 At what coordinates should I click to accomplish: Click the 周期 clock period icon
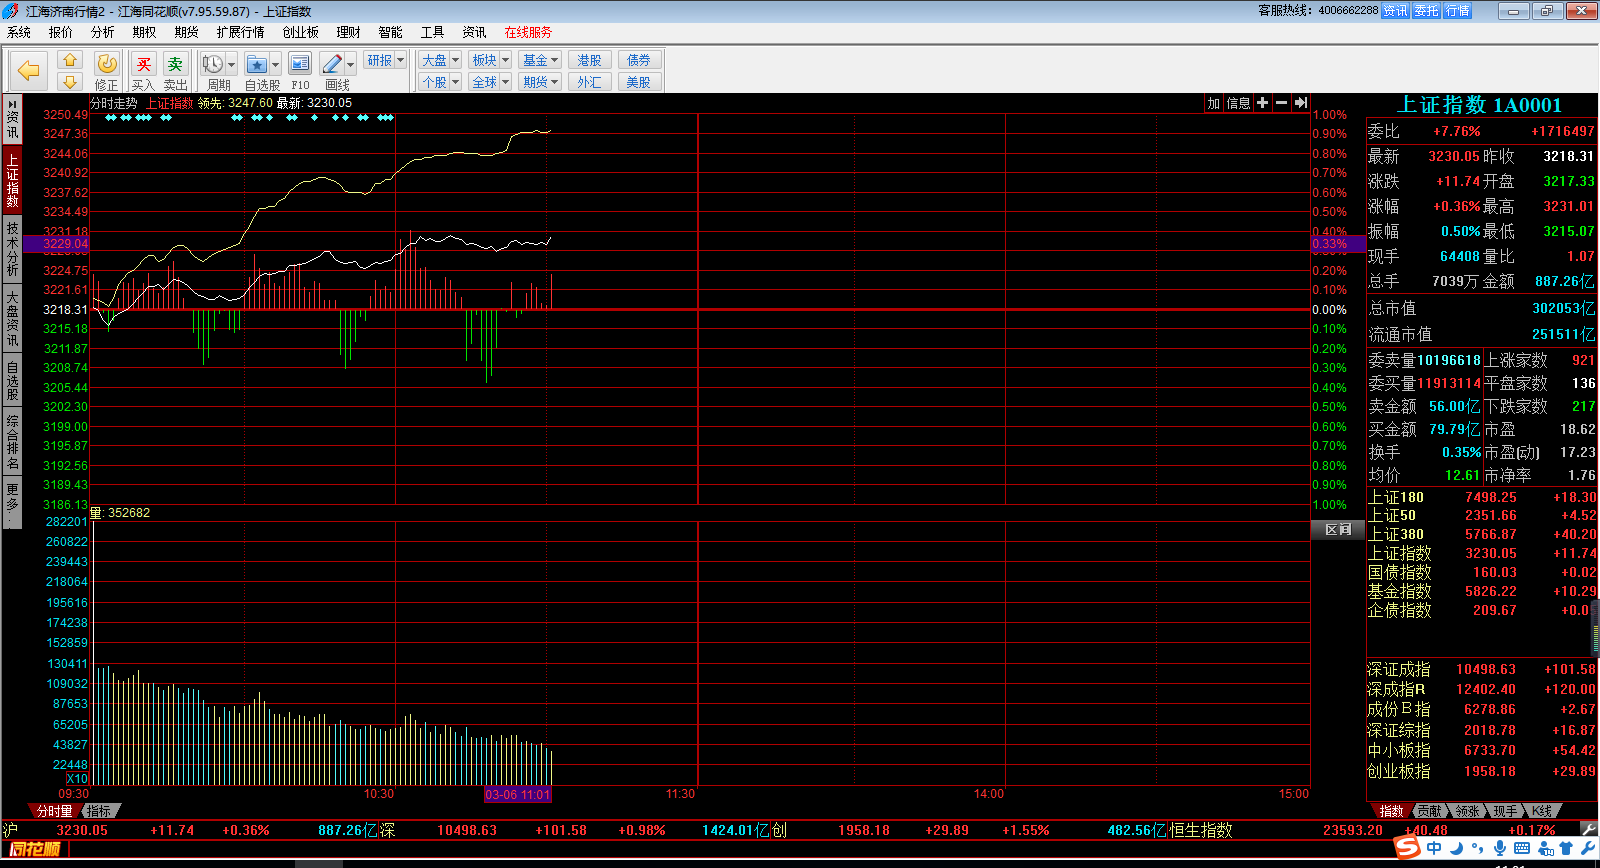[213, 64]
